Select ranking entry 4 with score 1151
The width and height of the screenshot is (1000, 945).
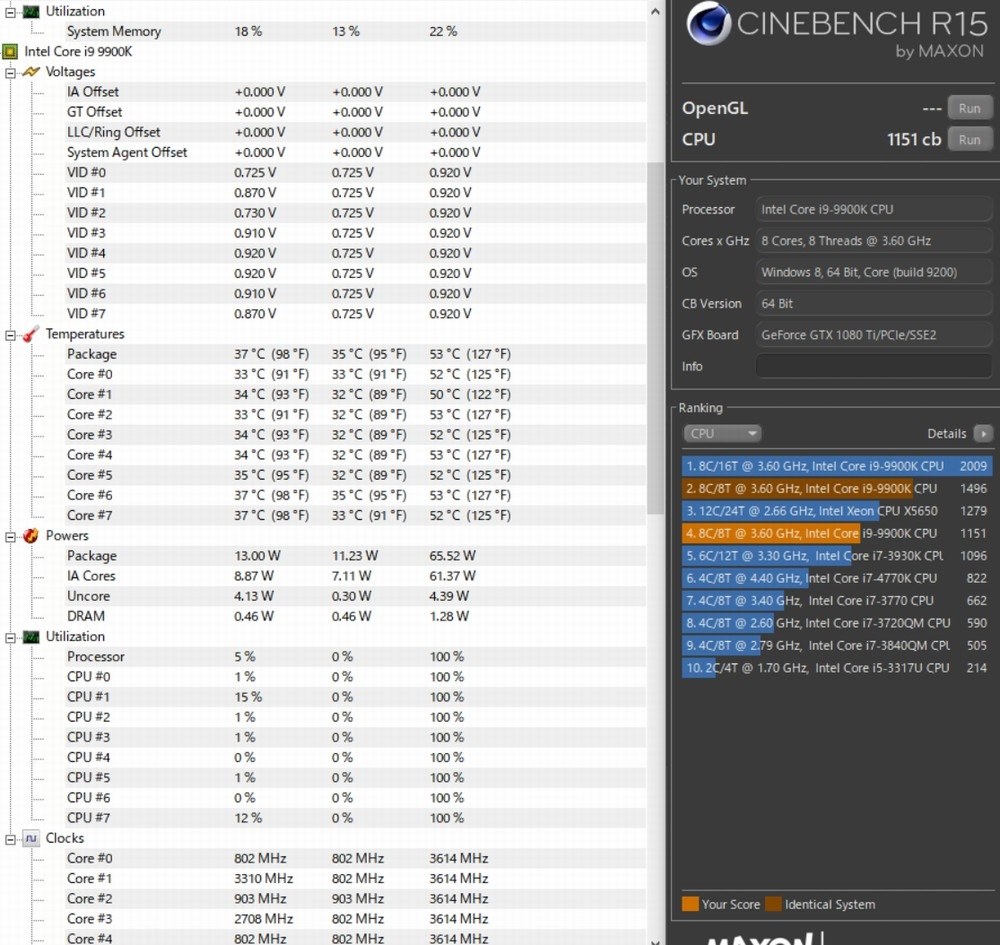coord(837,533)
